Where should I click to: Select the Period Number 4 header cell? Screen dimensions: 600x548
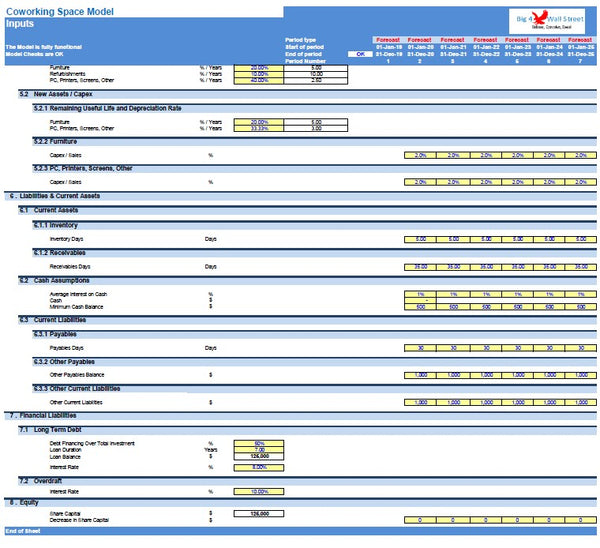tap(485, 61)
